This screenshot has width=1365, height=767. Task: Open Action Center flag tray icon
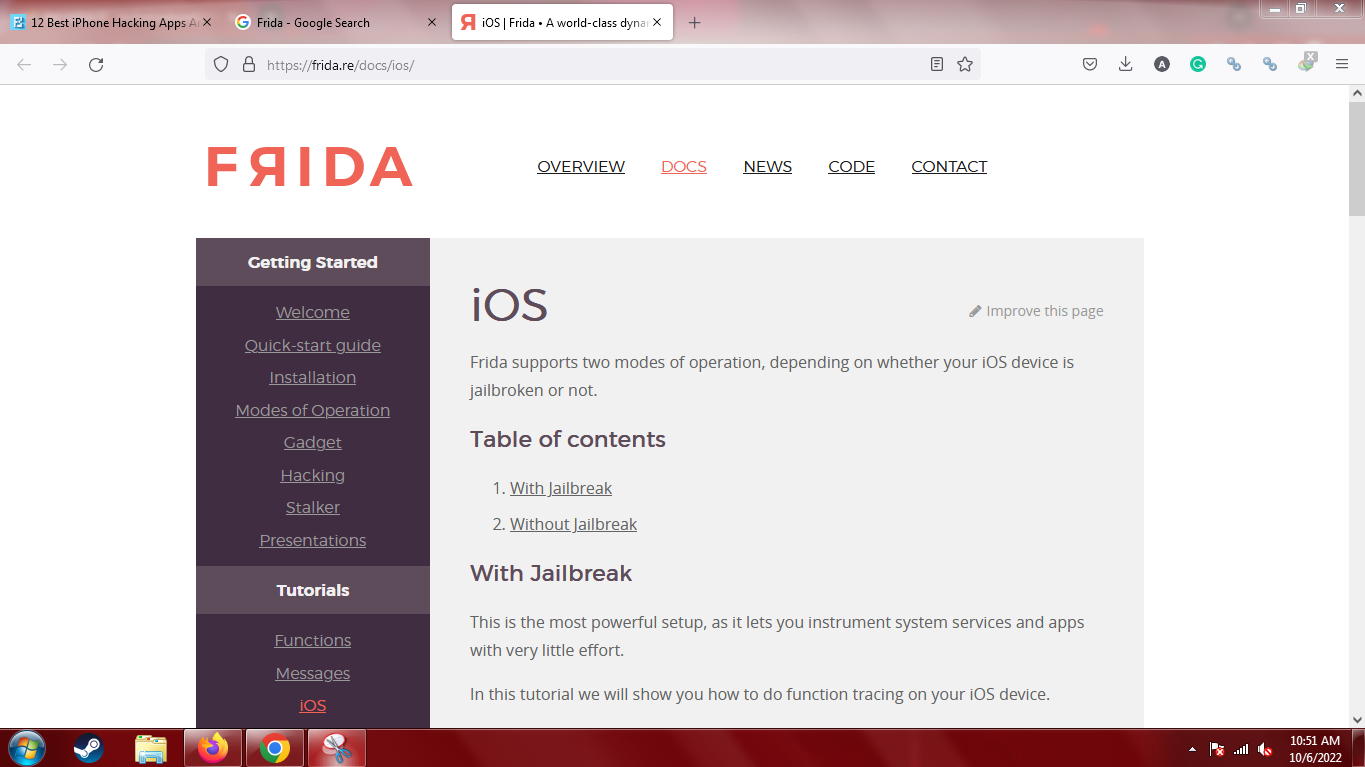click(x=1217, y=749)
